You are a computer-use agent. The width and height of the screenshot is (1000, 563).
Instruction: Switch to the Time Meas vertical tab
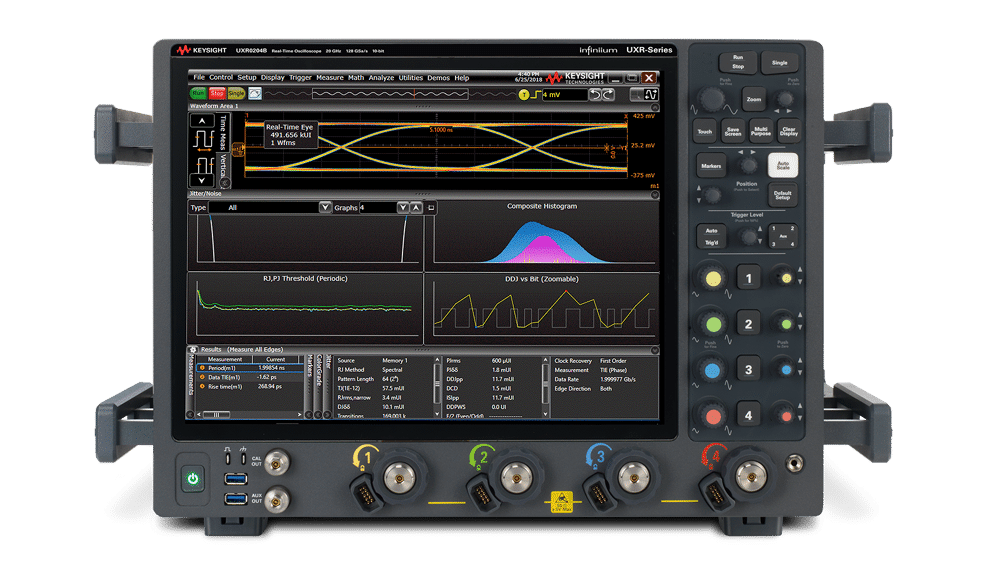223,133
